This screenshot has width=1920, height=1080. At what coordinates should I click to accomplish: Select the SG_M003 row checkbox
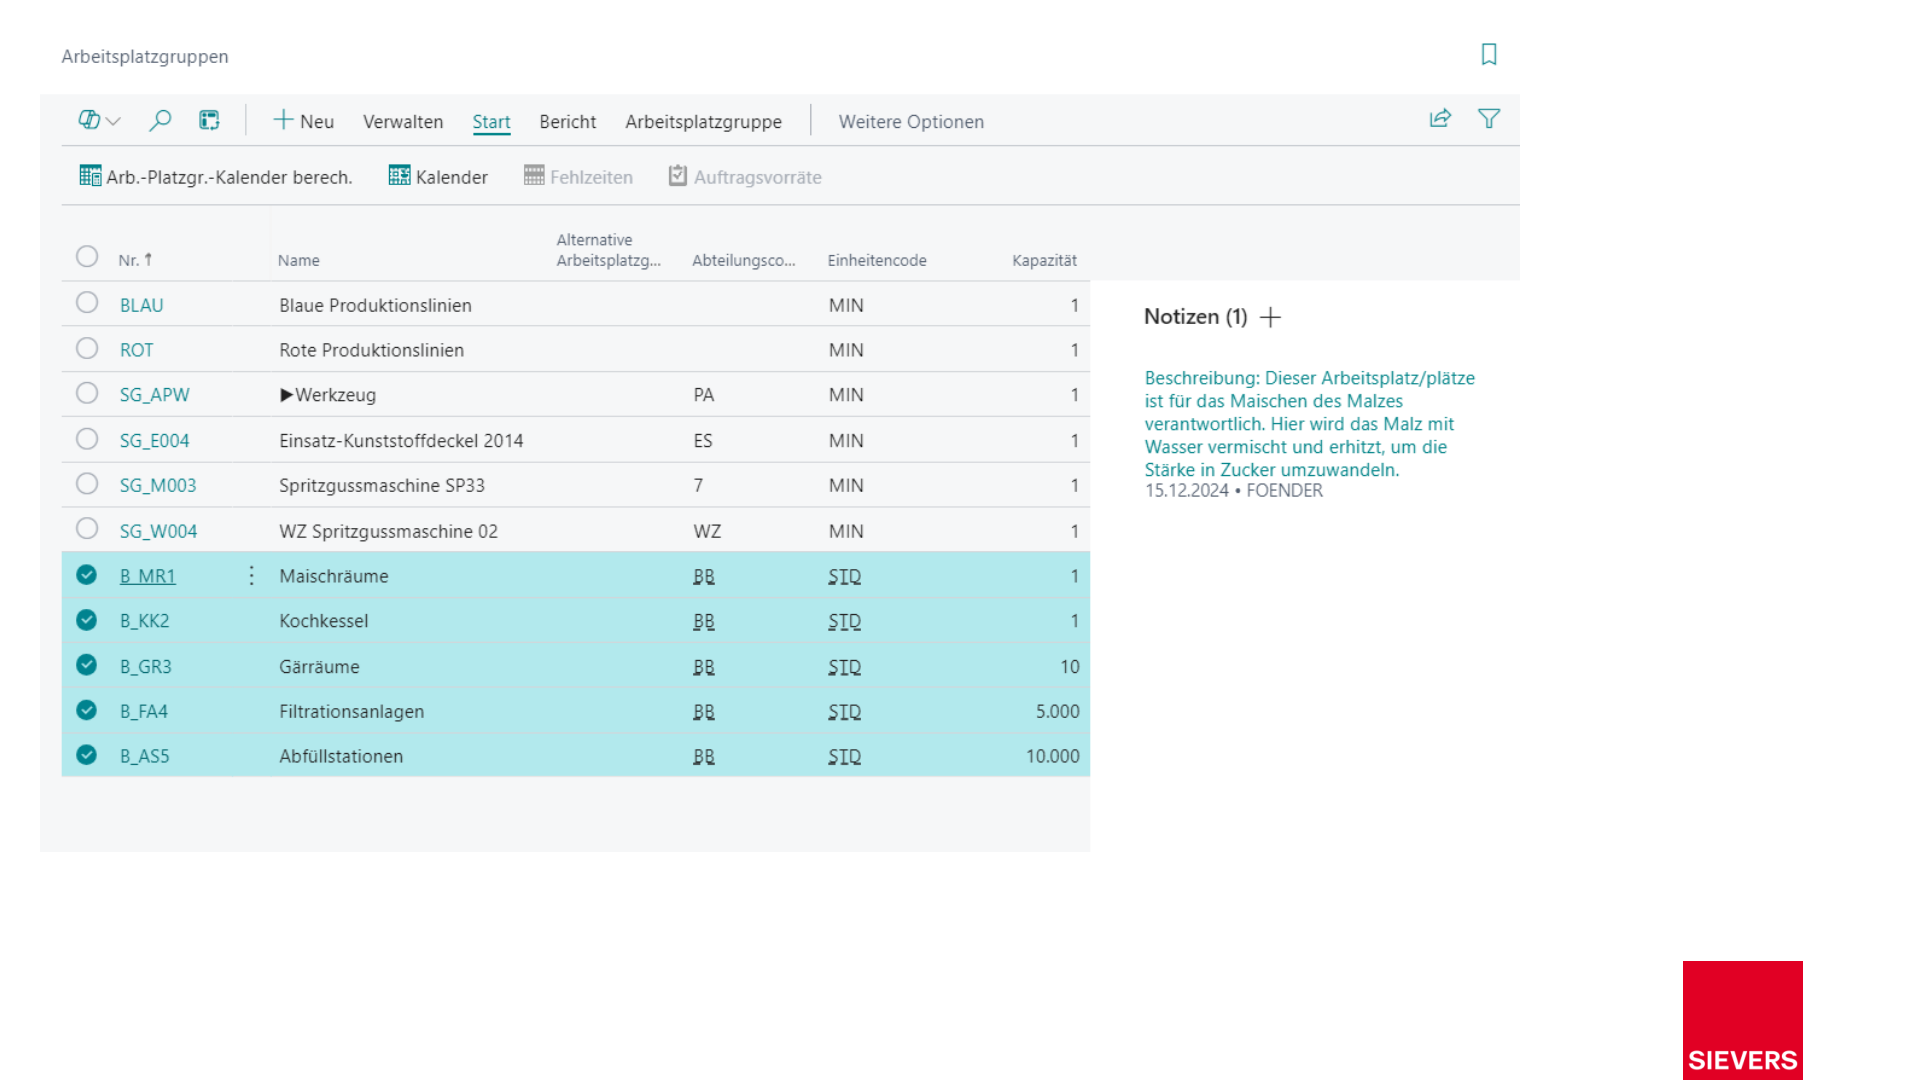coord(87,484)
